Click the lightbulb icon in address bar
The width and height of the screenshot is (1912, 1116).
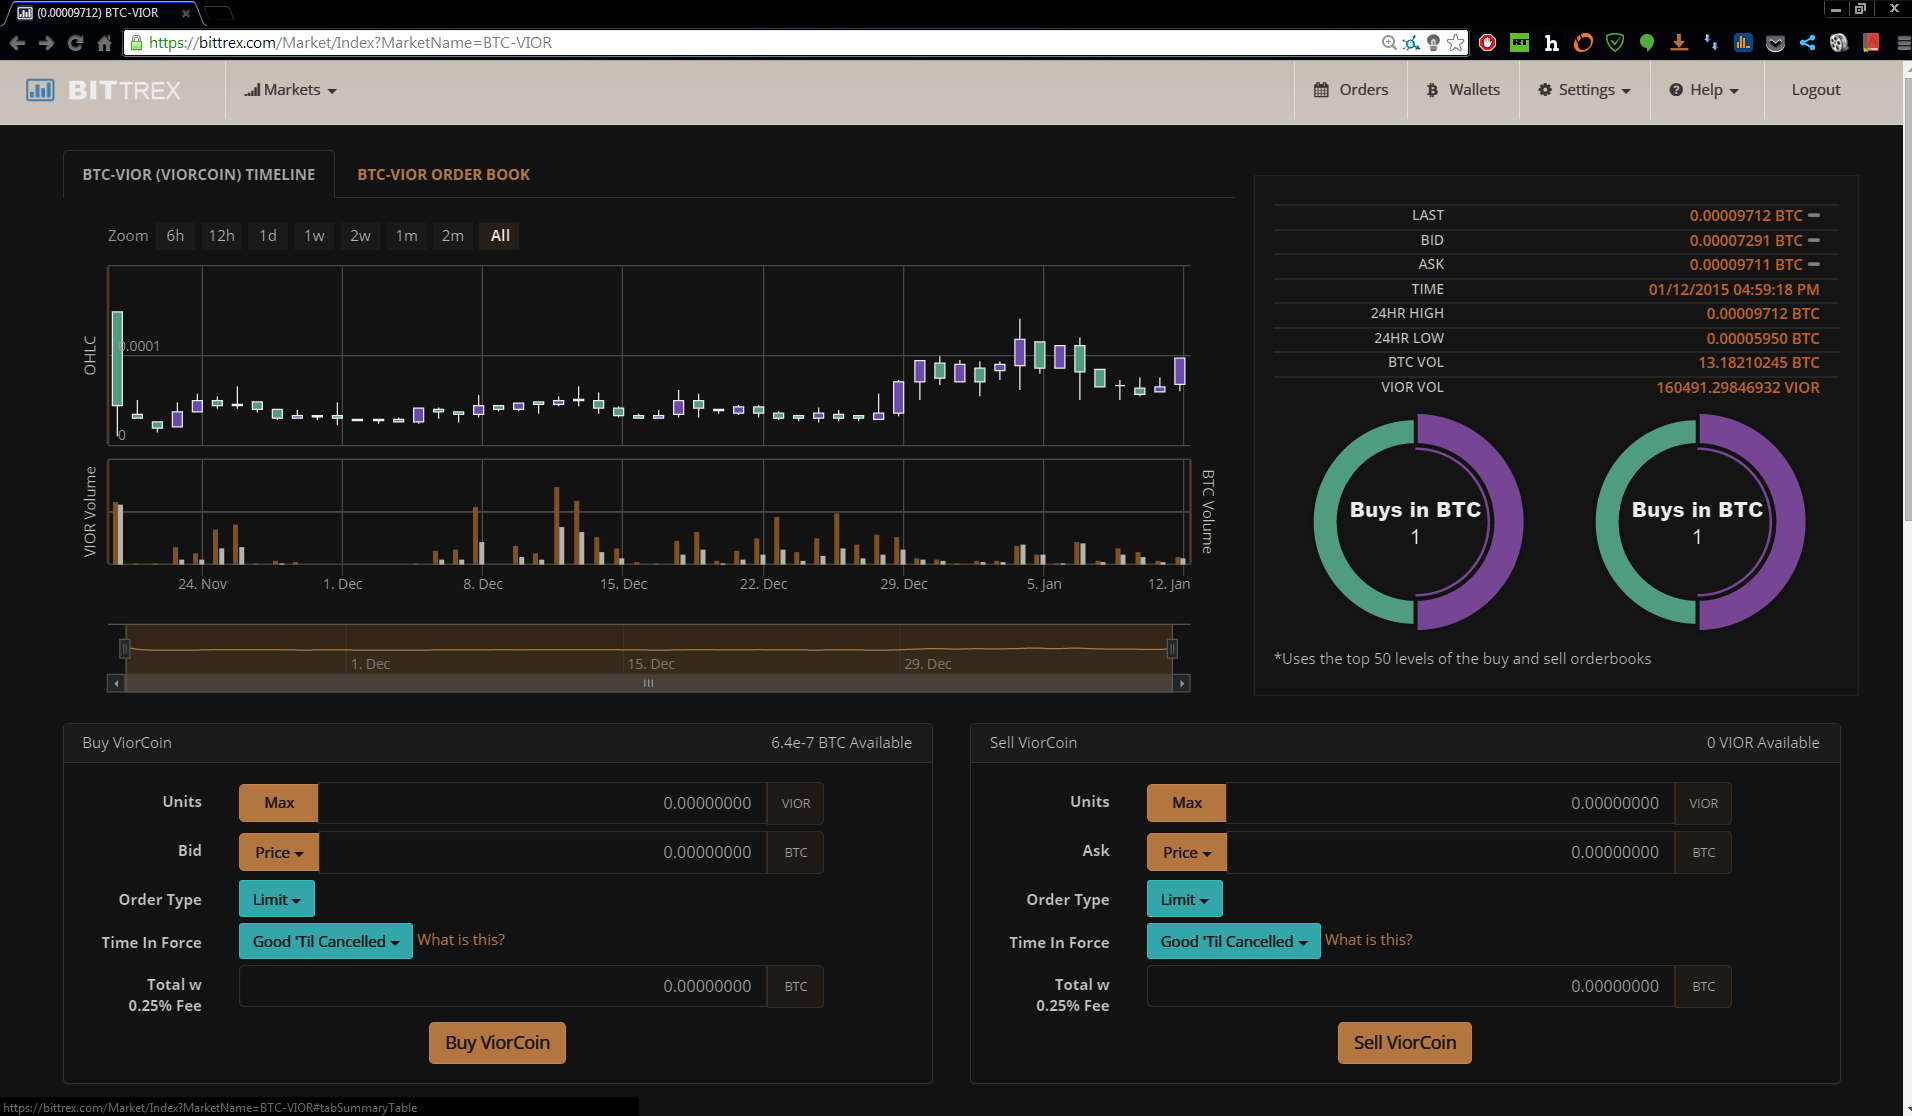coord(1433,43)
